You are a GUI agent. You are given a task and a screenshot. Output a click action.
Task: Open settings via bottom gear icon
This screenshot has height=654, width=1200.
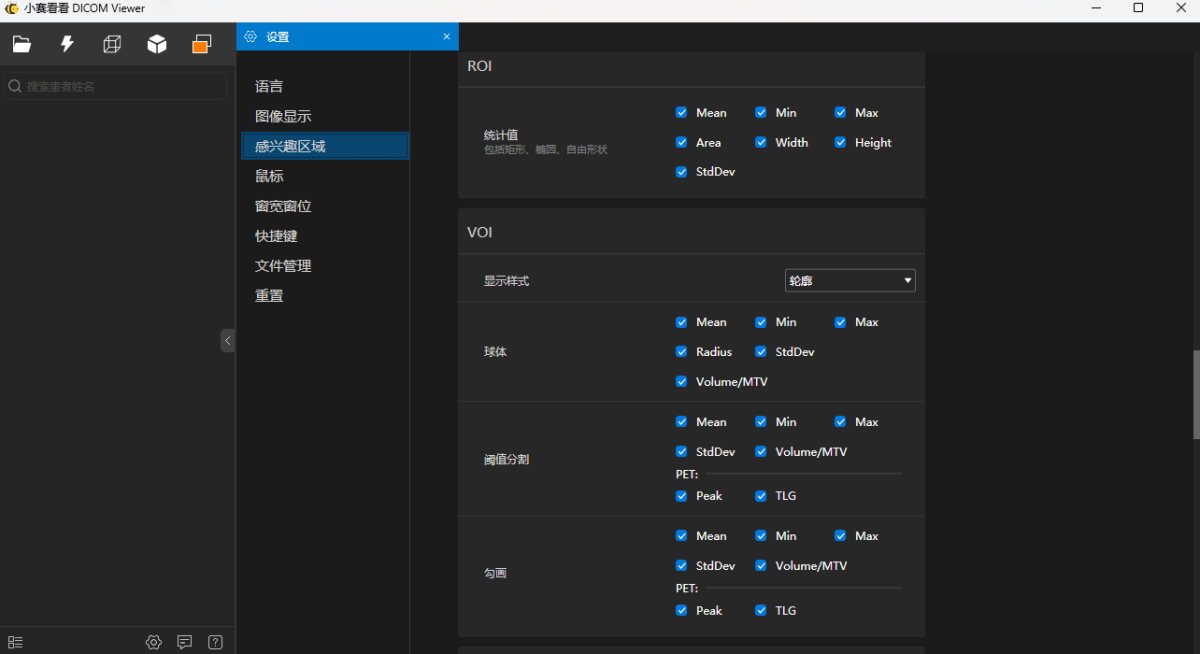(153, 642)
